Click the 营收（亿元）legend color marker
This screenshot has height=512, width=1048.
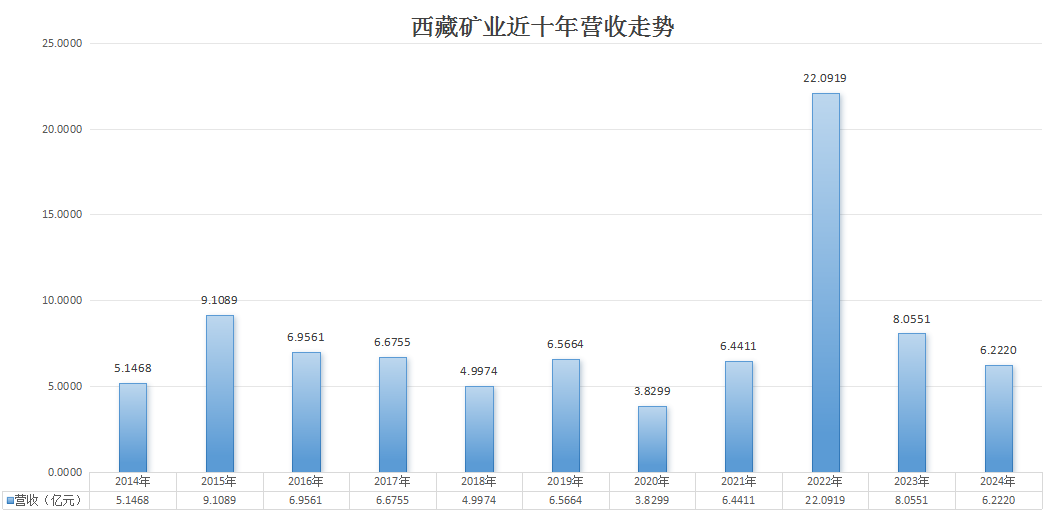coord(10,501)
